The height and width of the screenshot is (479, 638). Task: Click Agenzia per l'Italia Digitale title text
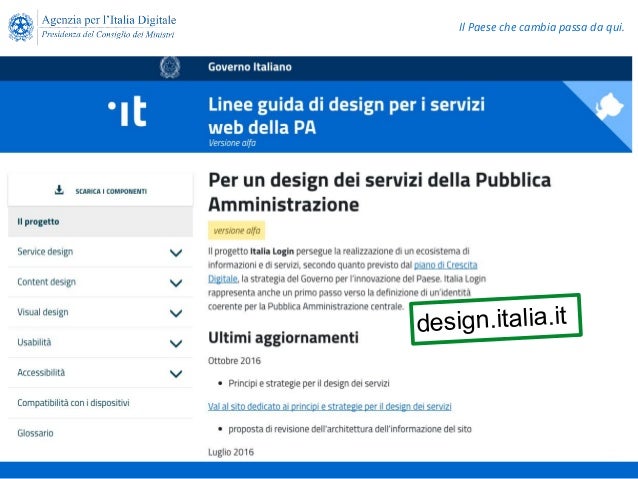tap(109, 20)
